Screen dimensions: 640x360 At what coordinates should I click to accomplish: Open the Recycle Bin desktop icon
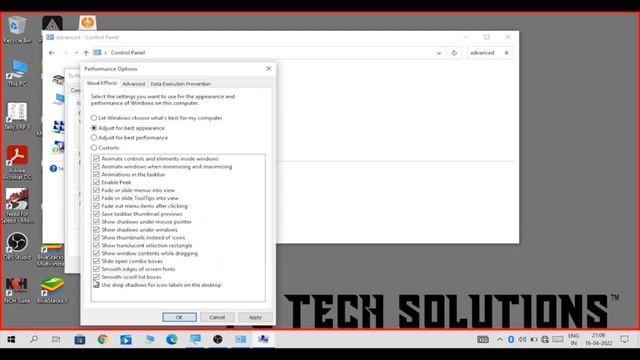17,29
